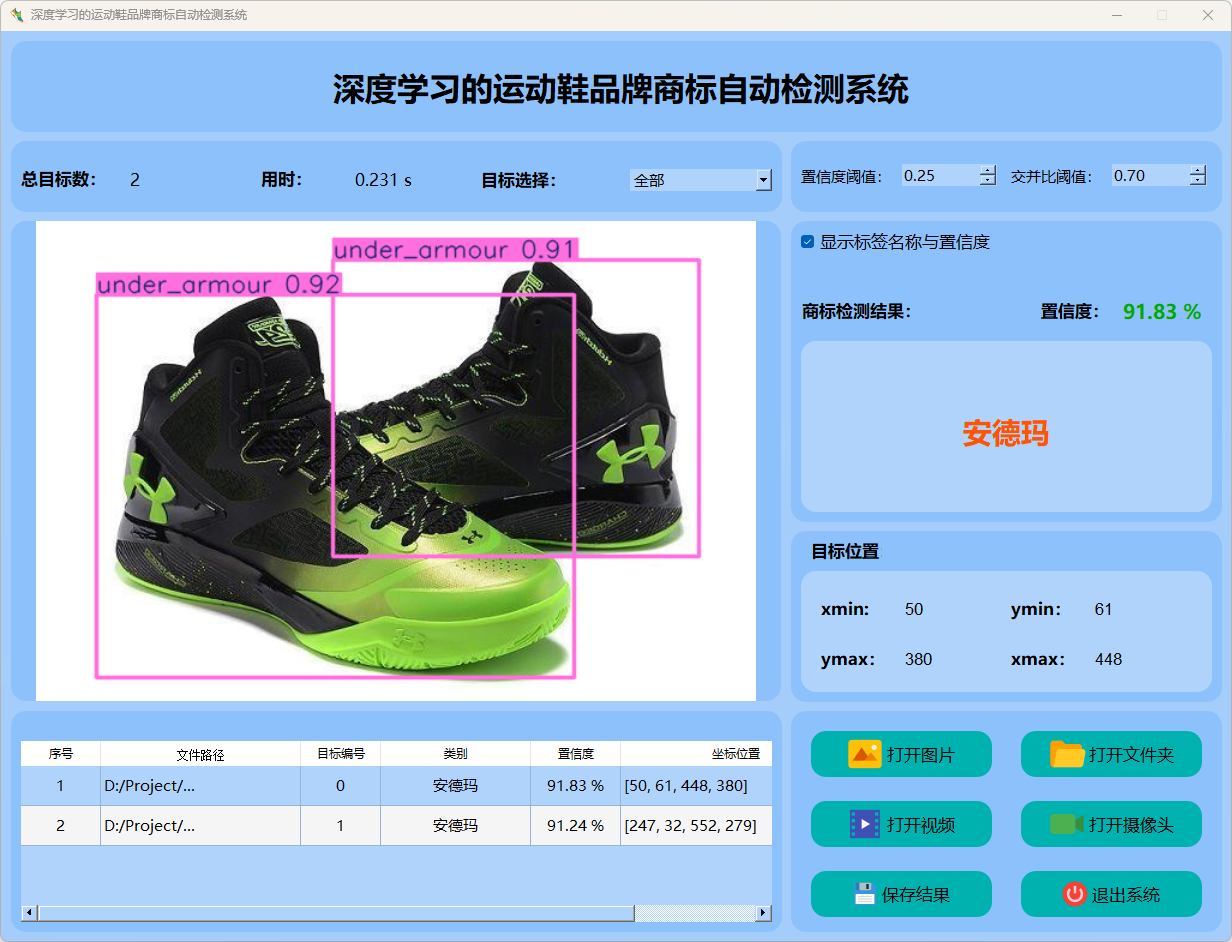
Task: Click the coordinates cell [50, 61, 448, 380]
Action: pos(696,786)
